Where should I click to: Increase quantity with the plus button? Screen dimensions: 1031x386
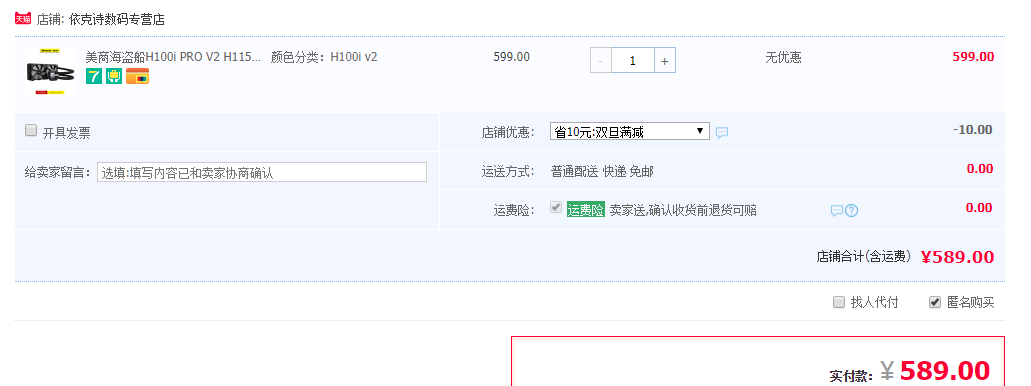(x=665, y=60)
